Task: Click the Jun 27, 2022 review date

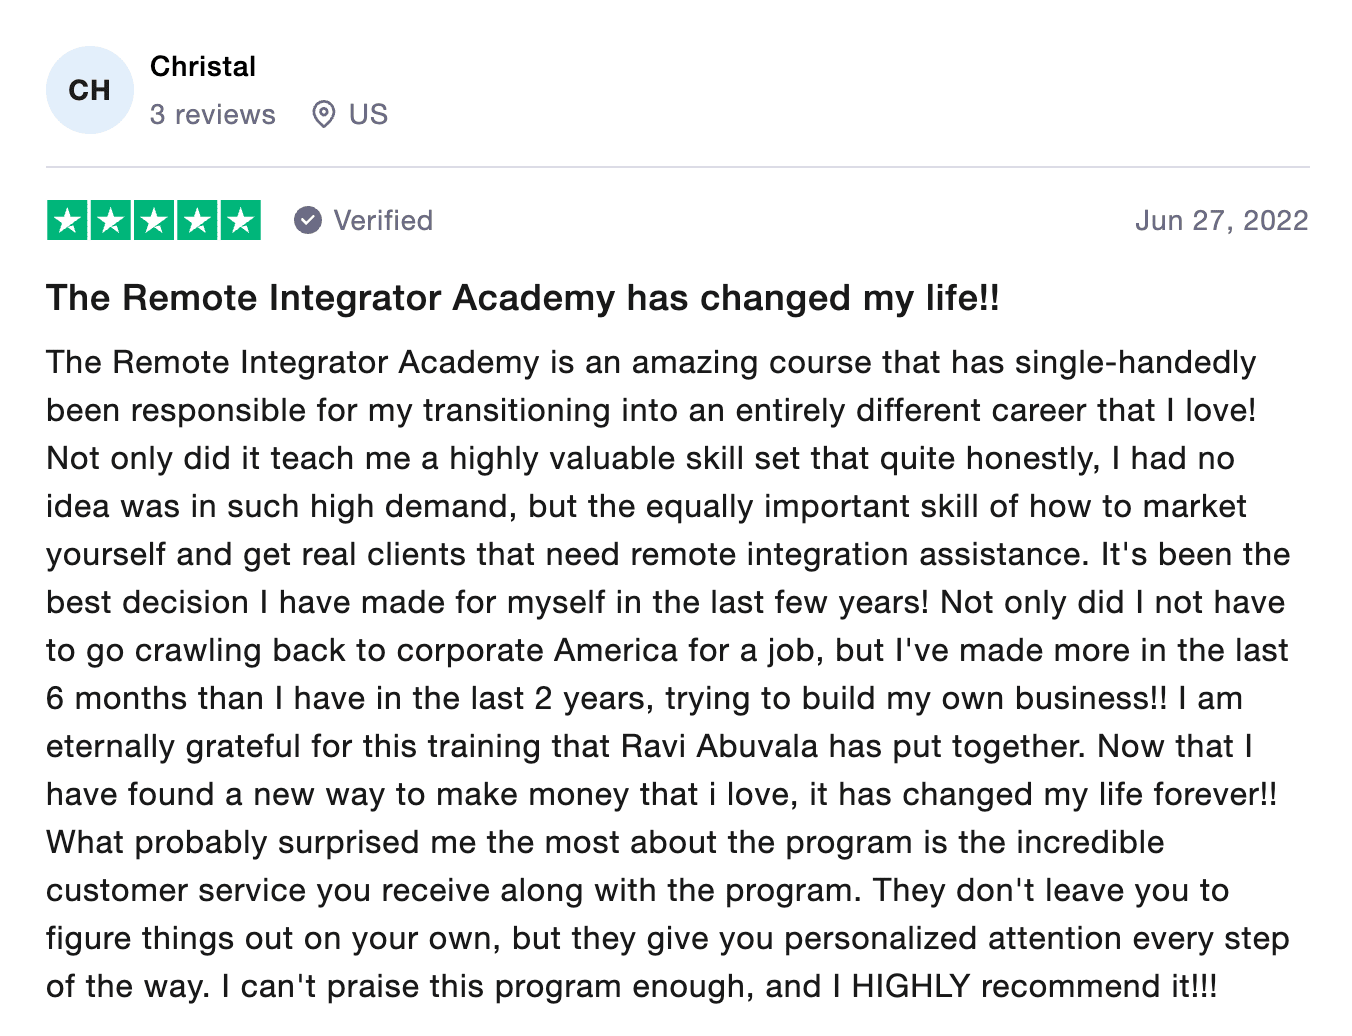Action: click(x=1221, y=220)
